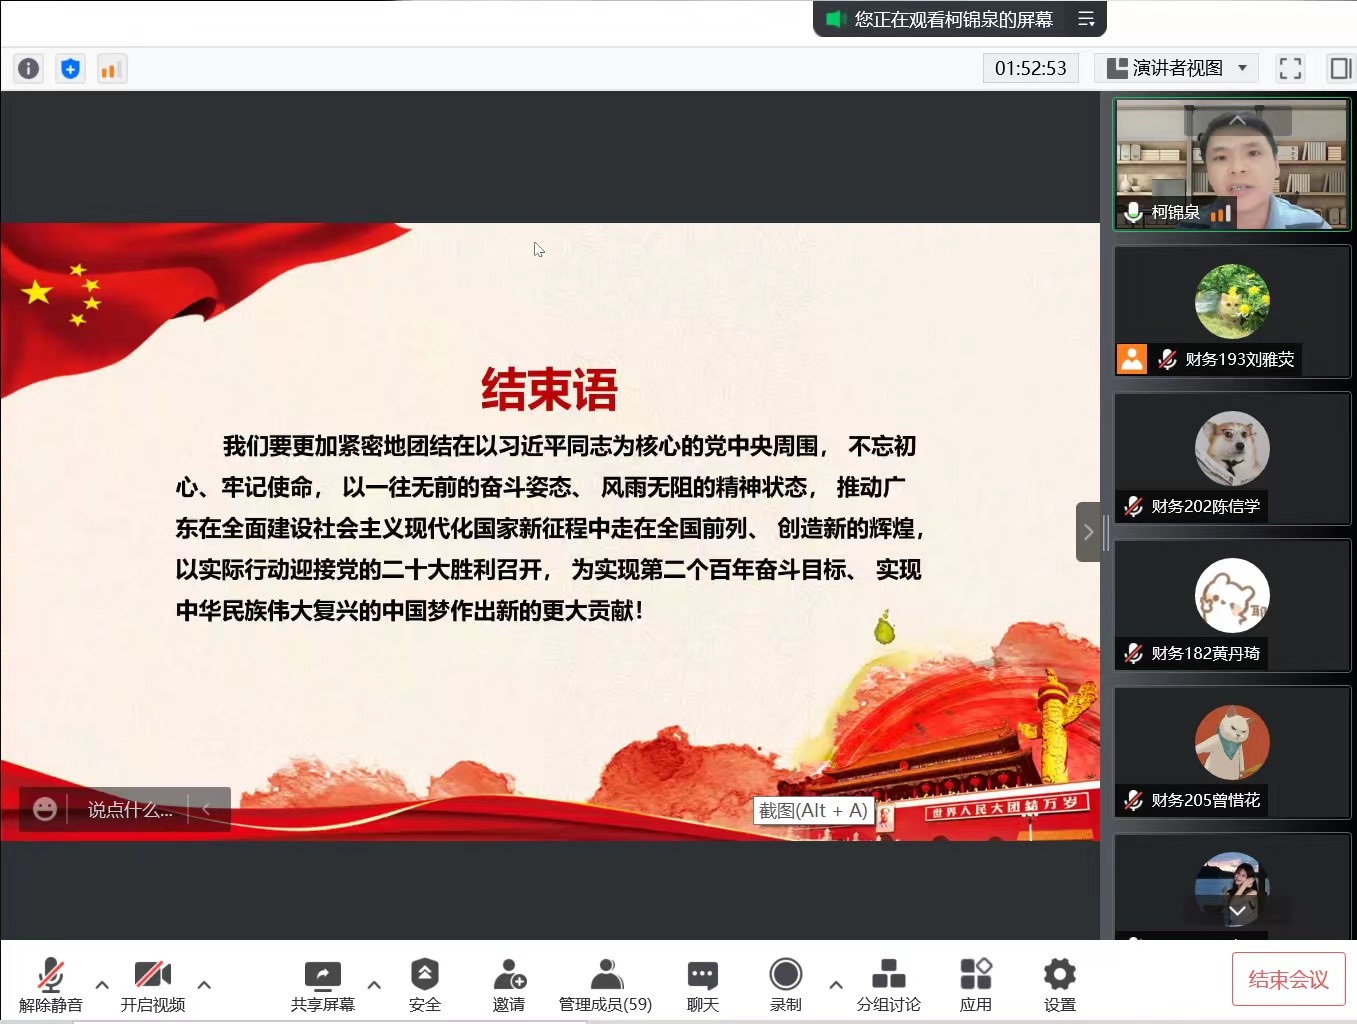Toggle the right sidebar panel icon

click(x=1339, y=68)
